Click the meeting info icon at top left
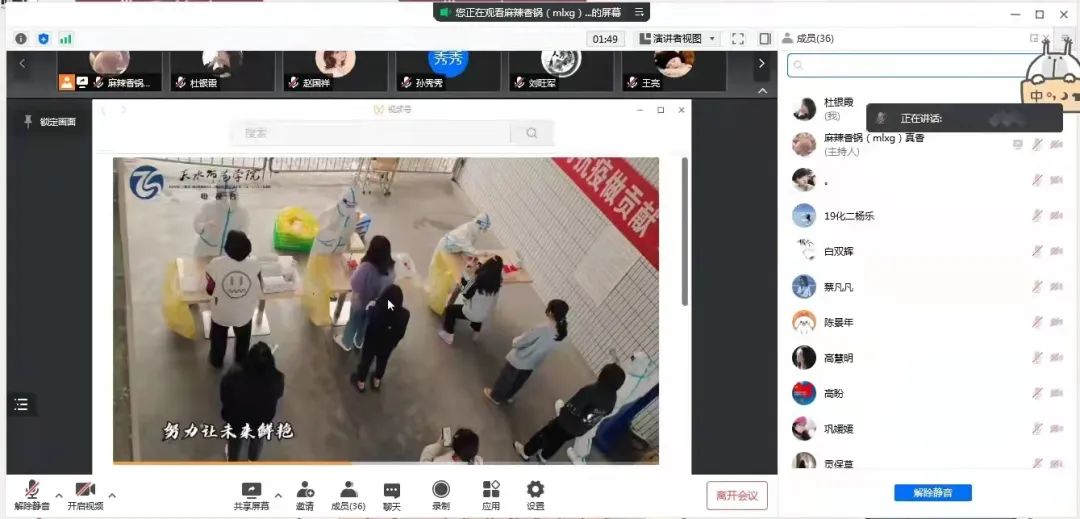Image resolution: width=1080 pixels, height=519 pixels. click(21, 39)
